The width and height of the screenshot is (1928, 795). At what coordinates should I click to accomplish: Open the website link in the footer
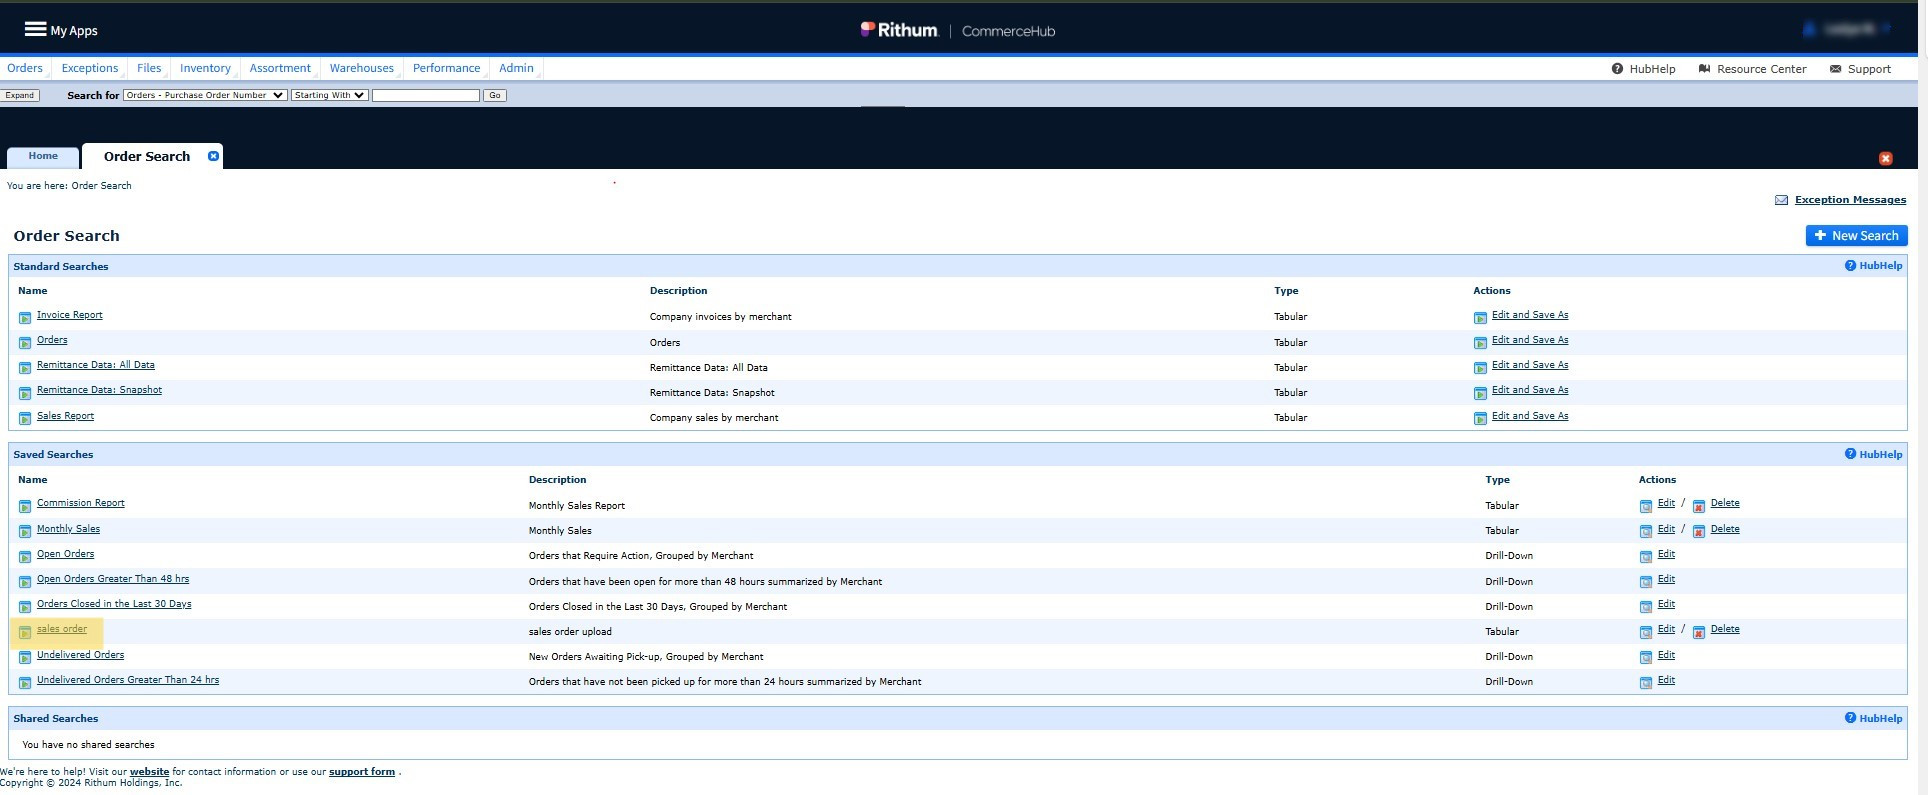(x=149, y=772)
